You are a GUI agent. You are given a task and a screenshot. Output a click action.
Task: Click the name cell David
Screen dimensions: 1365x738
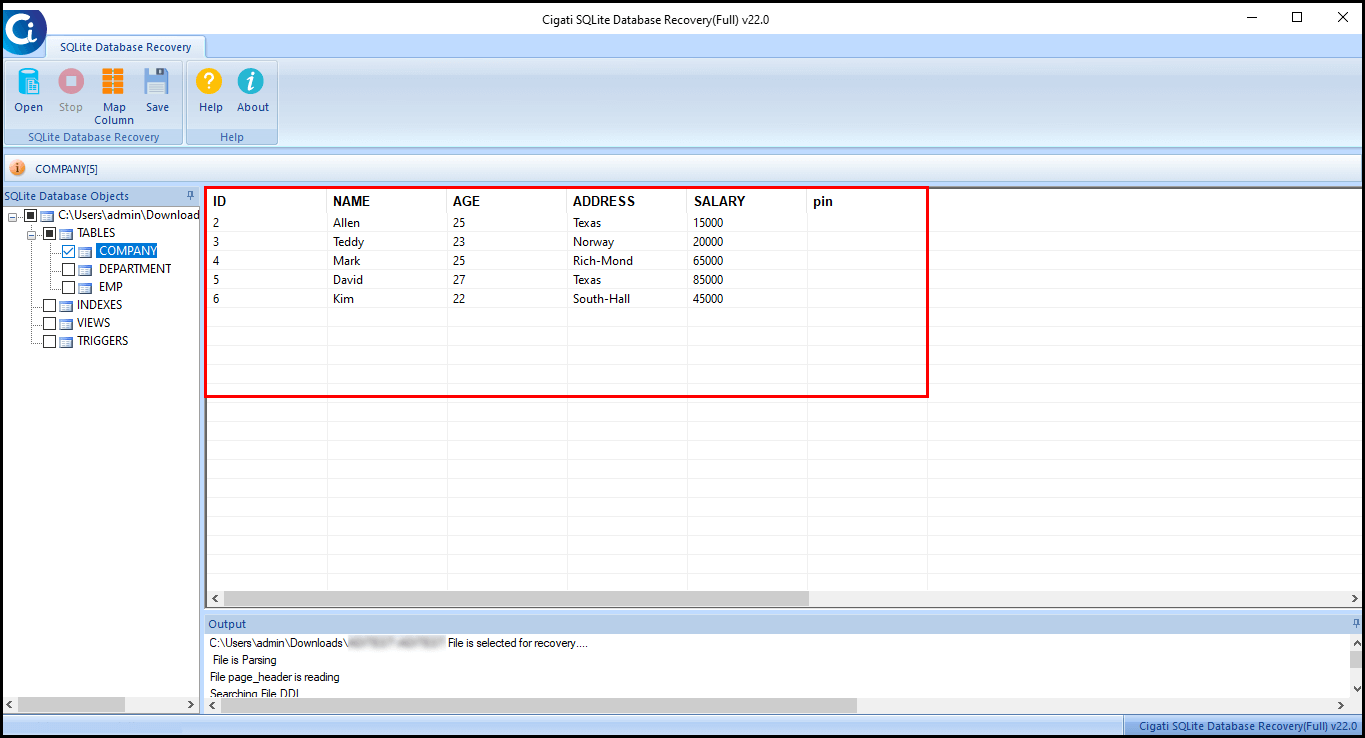387,280
